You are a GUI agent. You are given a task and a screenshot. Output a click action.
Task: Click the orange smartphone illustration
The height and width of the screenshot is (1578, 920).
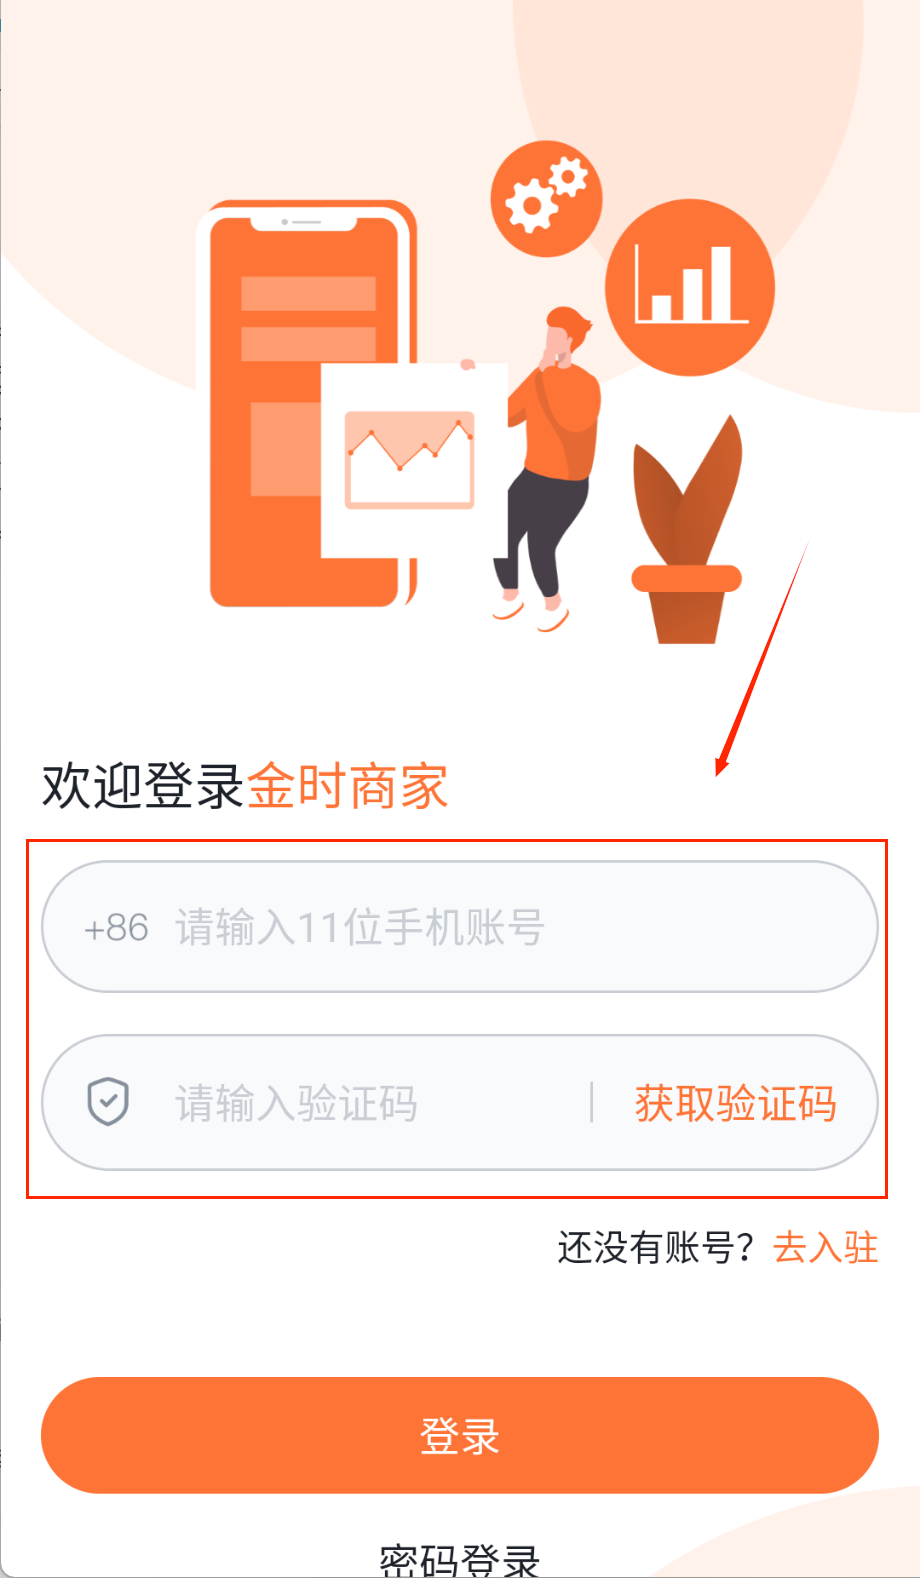point(312,404)
